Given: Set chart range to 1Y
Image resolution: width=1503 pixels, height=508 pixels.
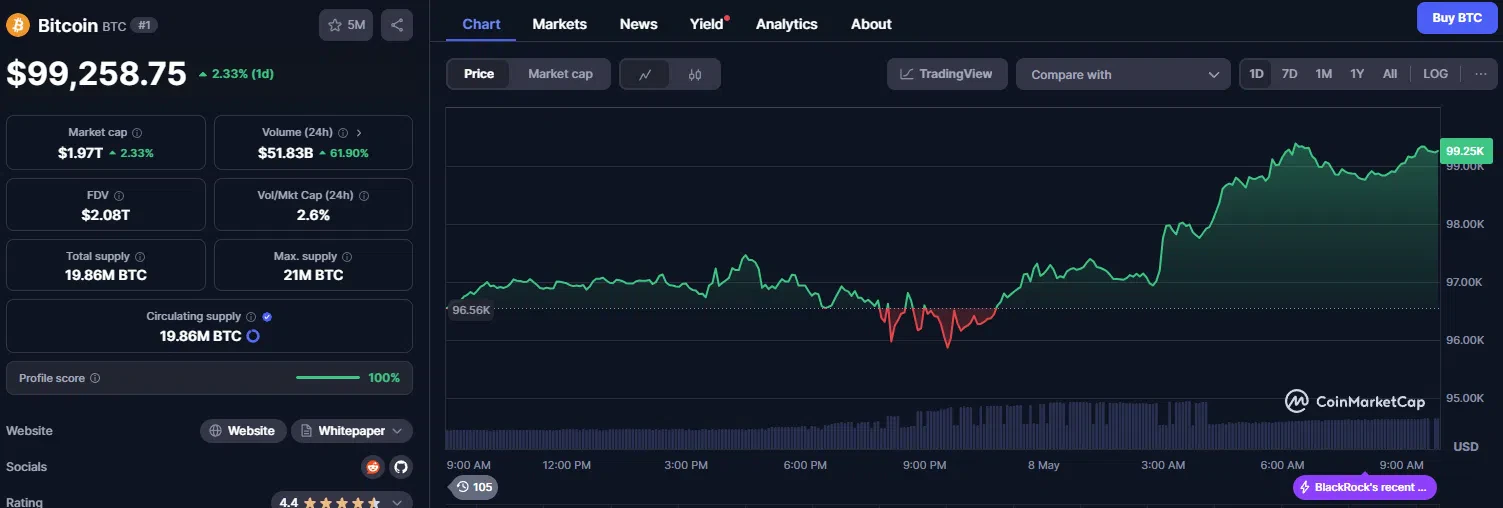Looking at the screenshot, I should pos(1357,74).
